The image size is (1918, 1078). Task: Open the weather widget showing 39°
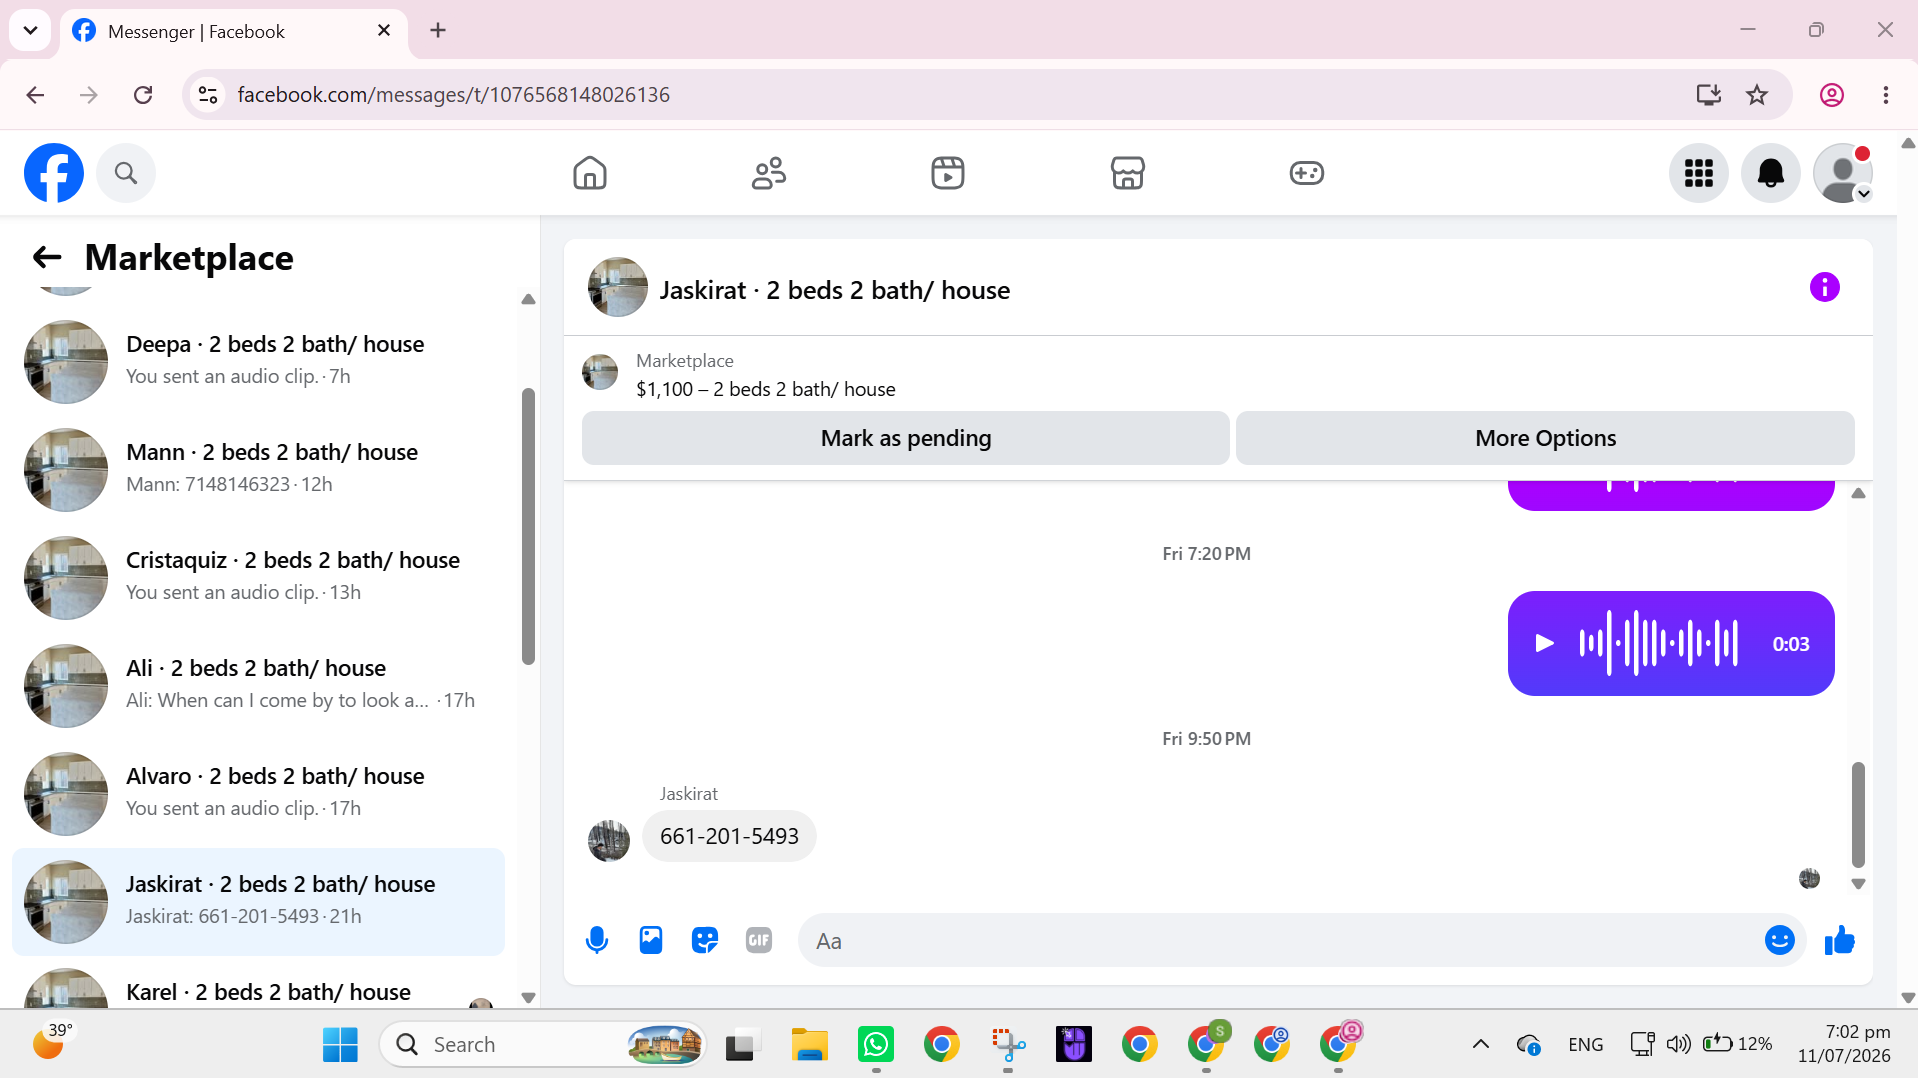click(52, 1041)
